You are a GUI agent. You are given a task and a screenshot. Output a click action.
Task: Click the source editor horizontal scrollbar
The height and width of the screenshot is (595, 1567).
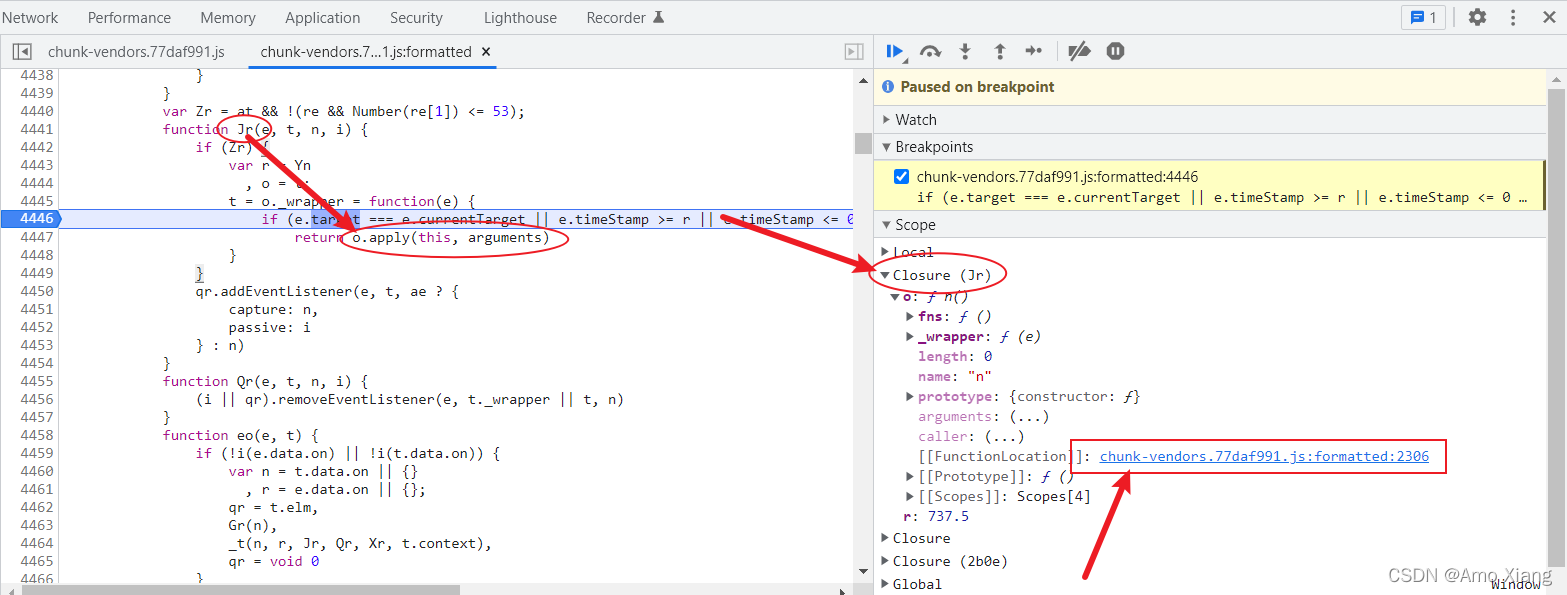(240, 589)
